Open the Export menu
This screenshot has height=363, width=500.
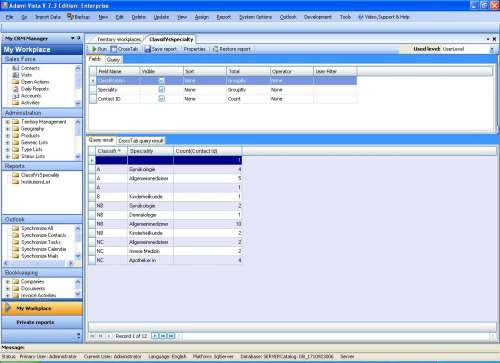(223, 17)
